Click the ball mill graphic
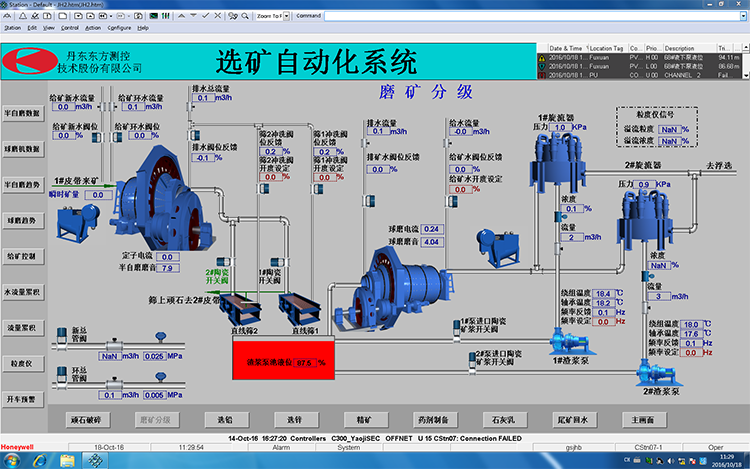The width and height of the screenshot is (750, 469). pyautogui.click(x=392, y=289)
